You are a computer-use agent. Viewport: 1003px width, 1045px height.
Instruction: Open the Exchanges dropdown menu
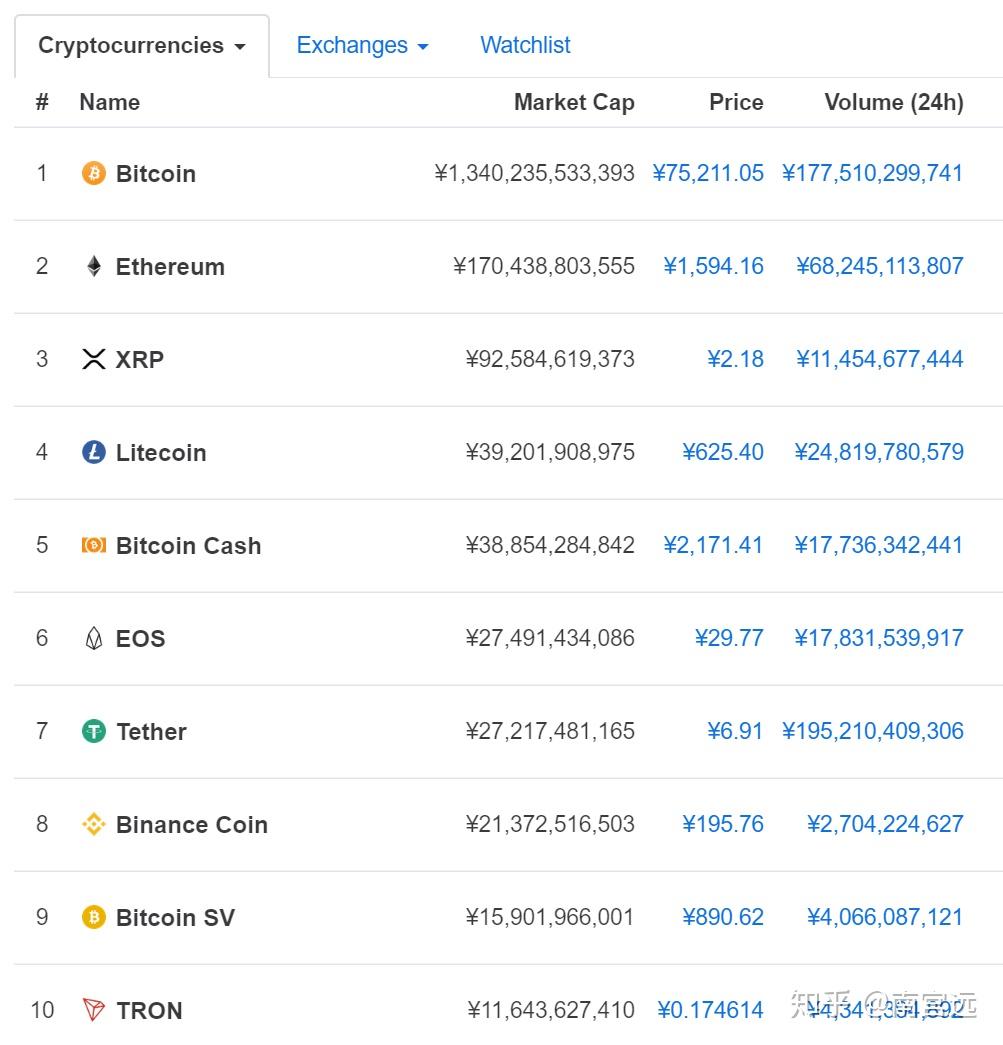(x=362, y=46)
